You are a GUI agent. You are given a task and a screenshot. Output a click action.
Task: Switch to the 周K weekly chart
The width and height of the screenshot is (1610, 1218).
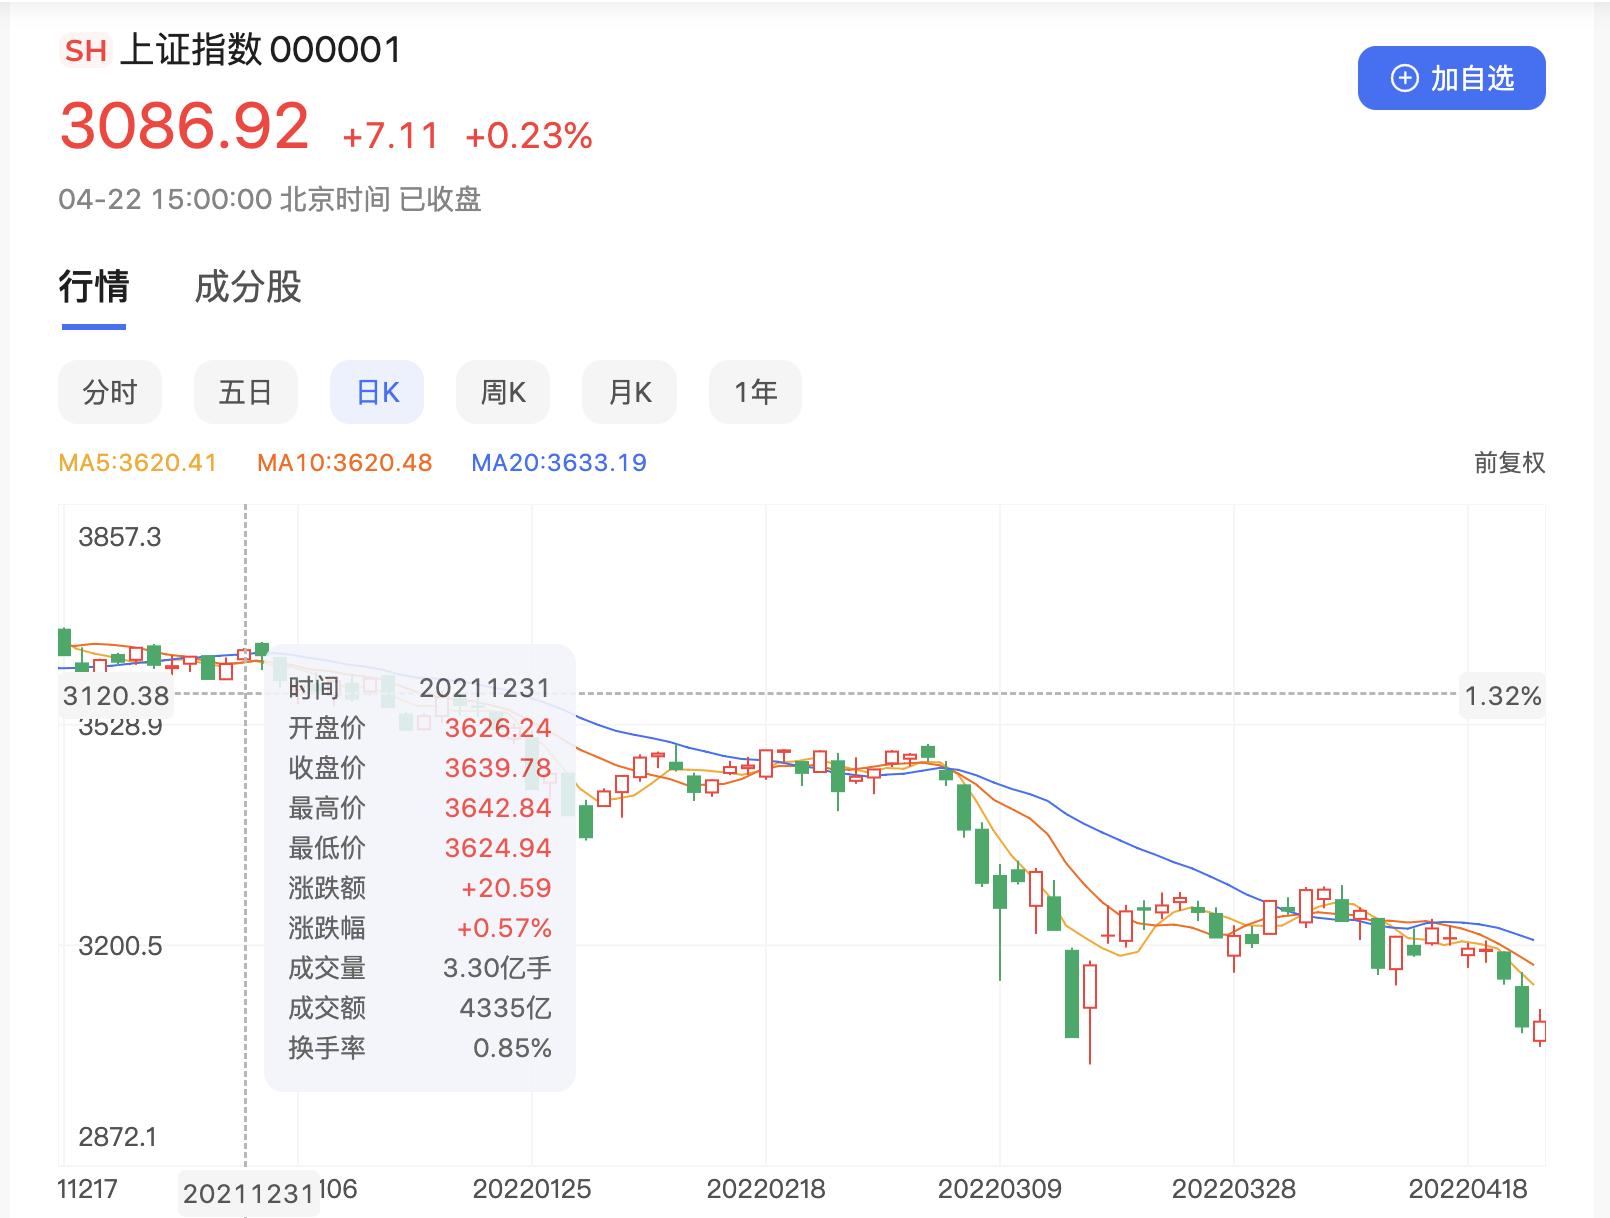tap(502, 392)
